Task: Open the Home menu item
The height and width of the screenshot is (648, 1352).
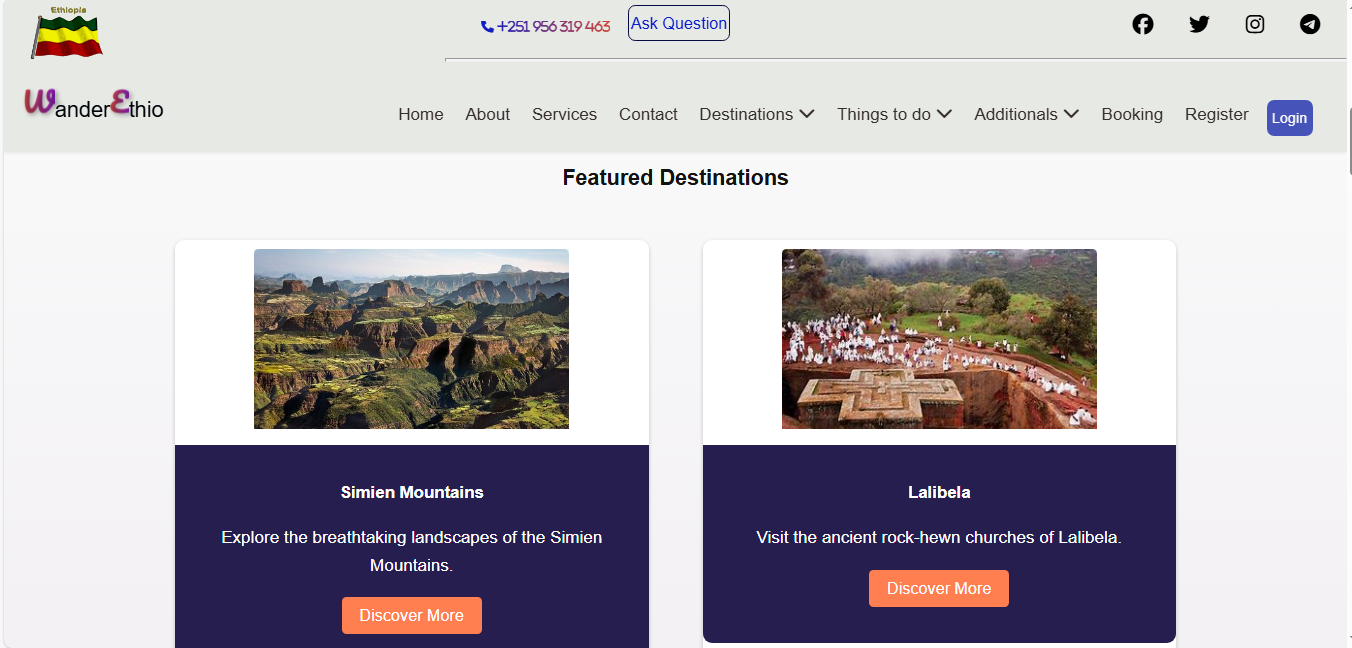Action: pyautogui.click(x=420, y=114)
